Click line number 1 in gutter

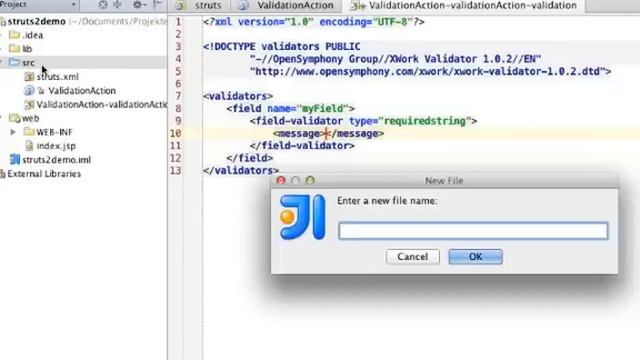pos(178,22)
